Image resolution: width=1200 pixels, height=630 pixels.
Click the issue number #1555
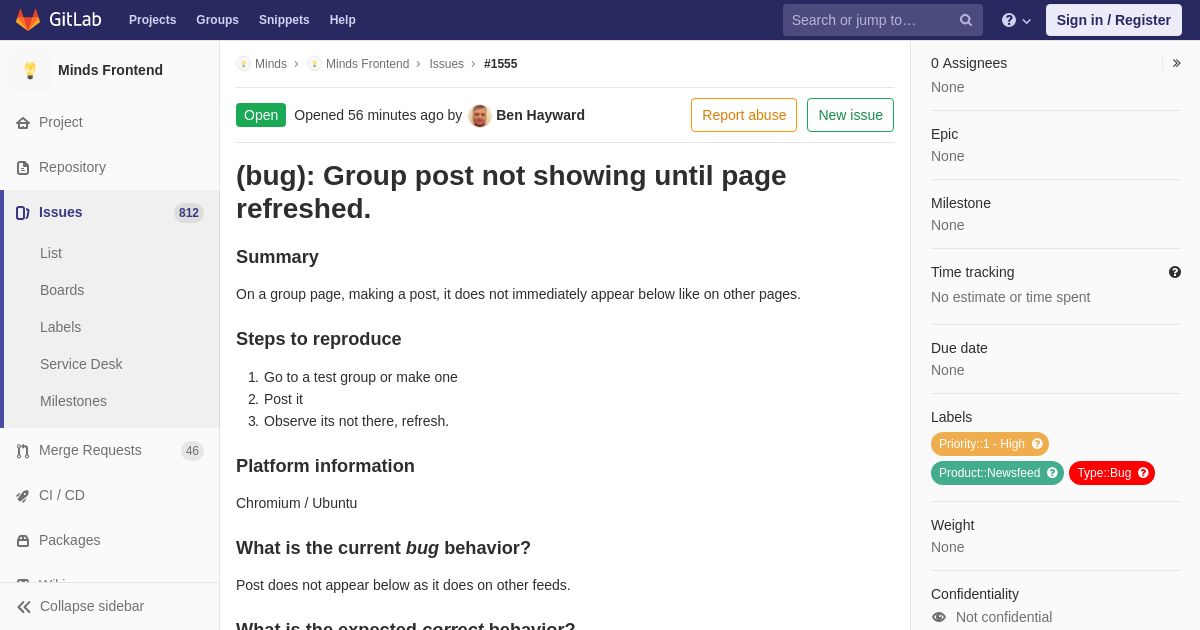(x=501, y=64)
